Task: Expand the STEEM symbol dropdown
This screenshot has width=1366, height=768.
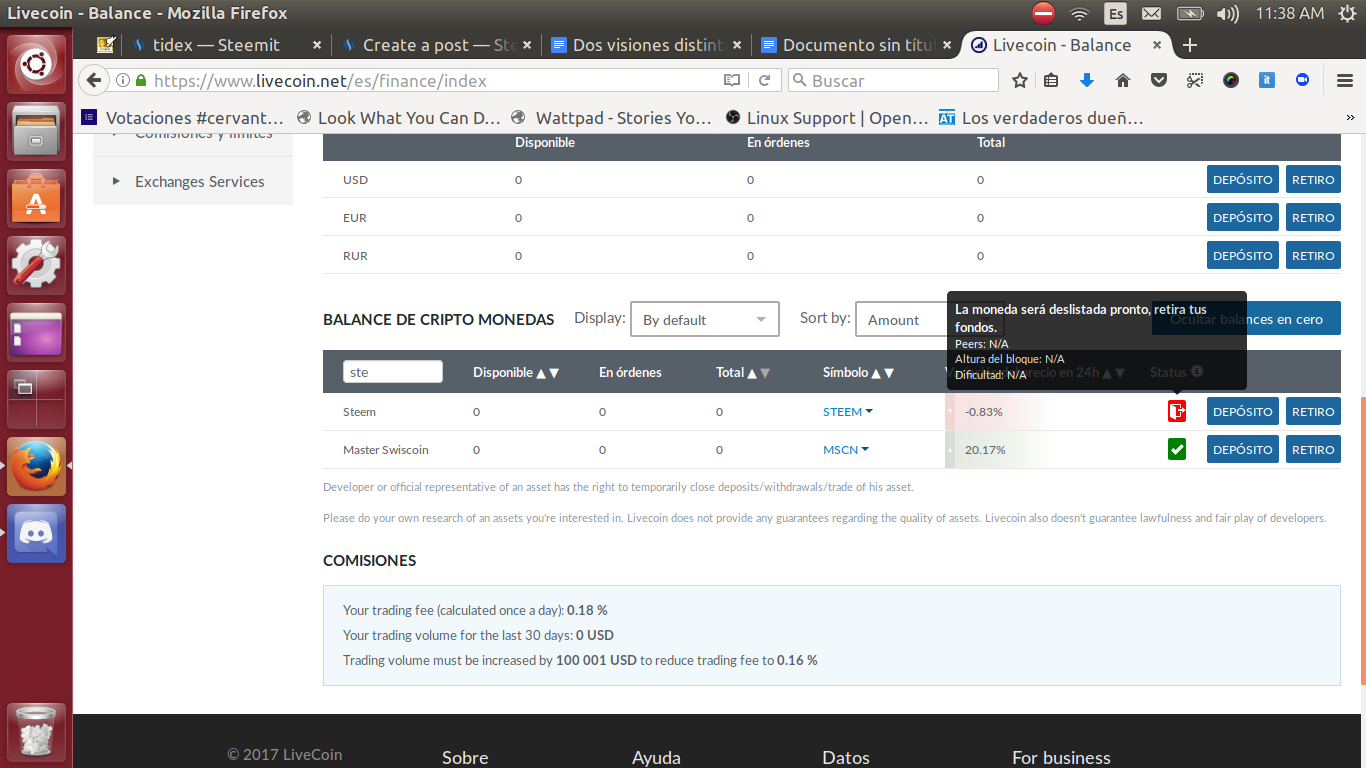Action: 847,411
